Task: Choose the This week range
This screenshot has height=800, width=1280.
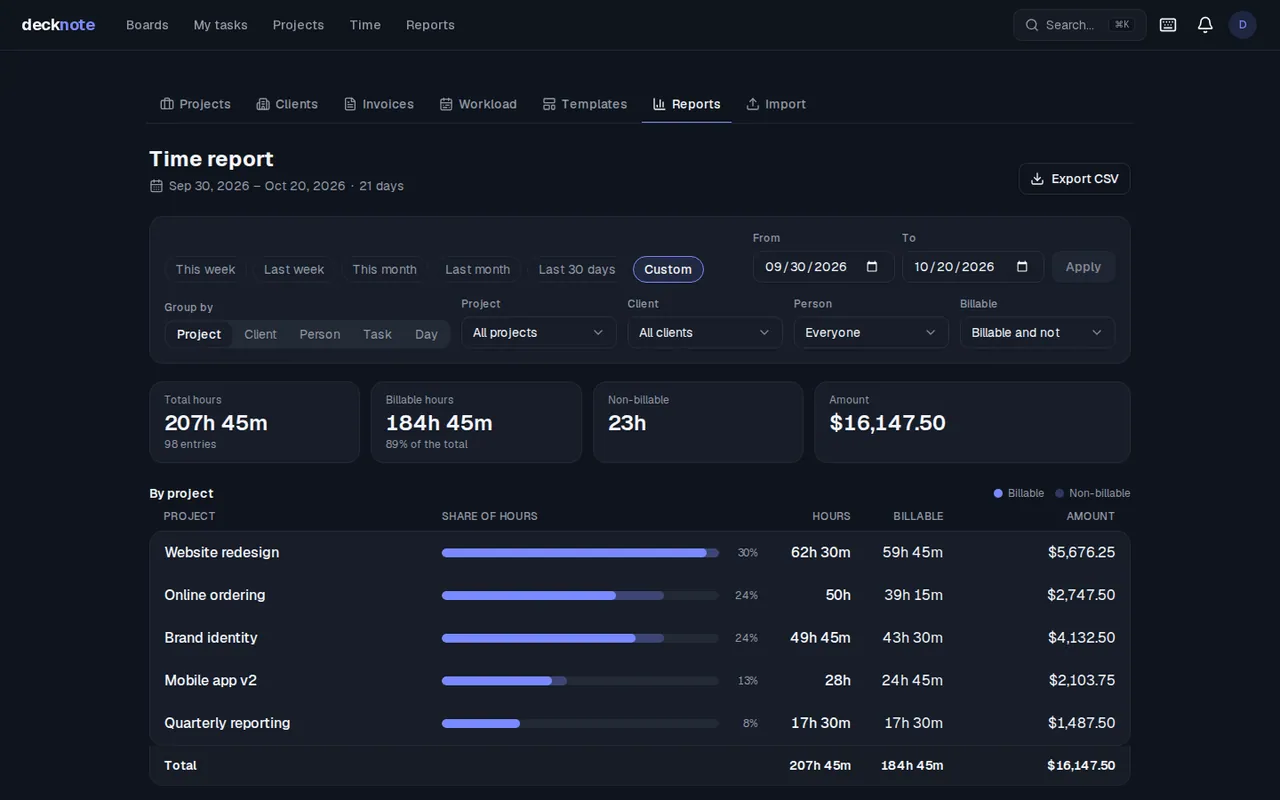Action: point(205,269)
